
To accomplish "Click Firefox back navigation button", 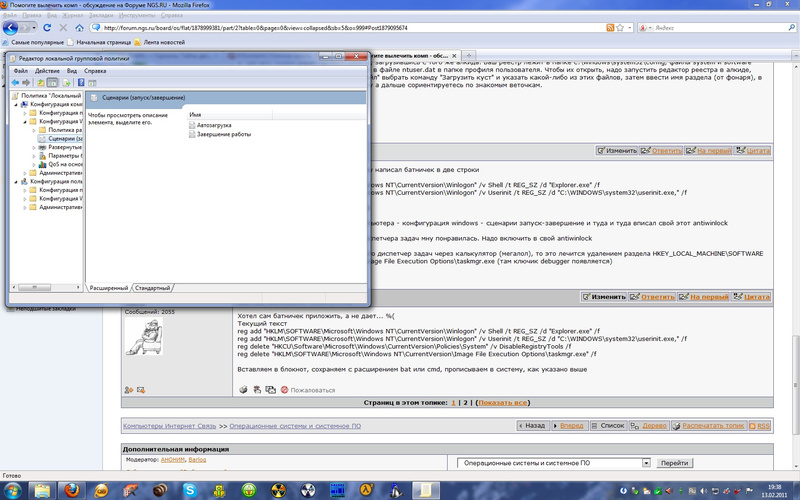I will (x=10, y=28).
